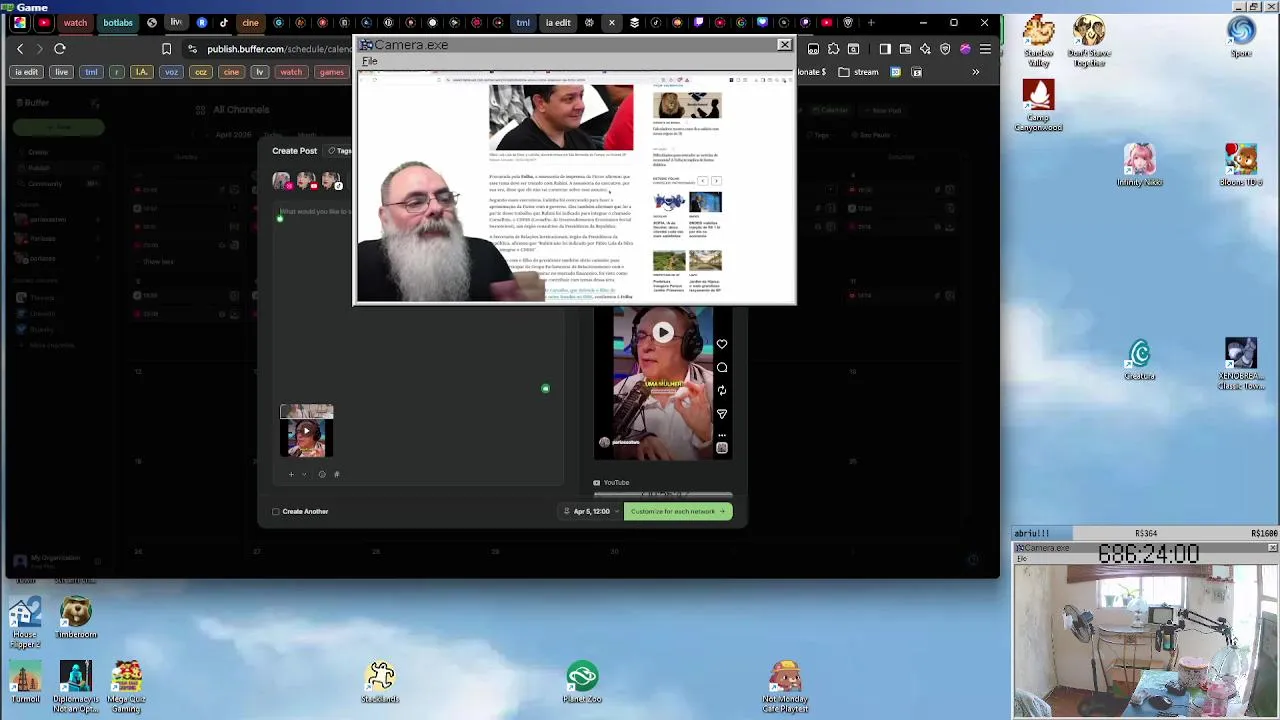Image resolution: width=1280 pixels, height=720 pixels.
Task: Open the ccz bookmark
Action: [x=201, y=72]
